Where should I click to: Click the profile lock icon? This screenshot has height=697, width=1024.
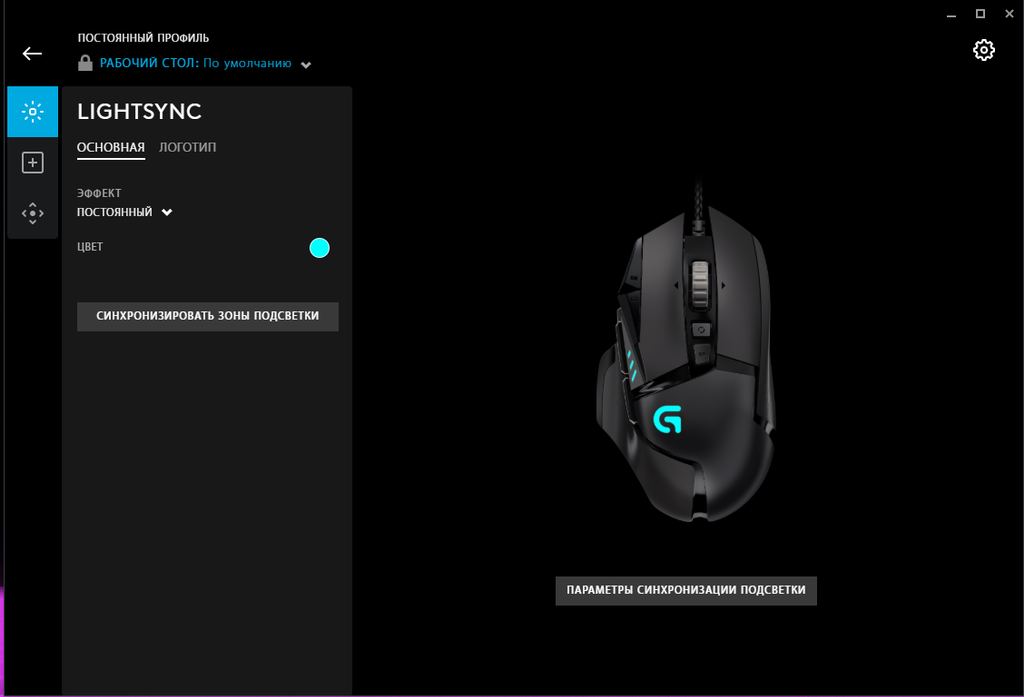coord(85,63)
